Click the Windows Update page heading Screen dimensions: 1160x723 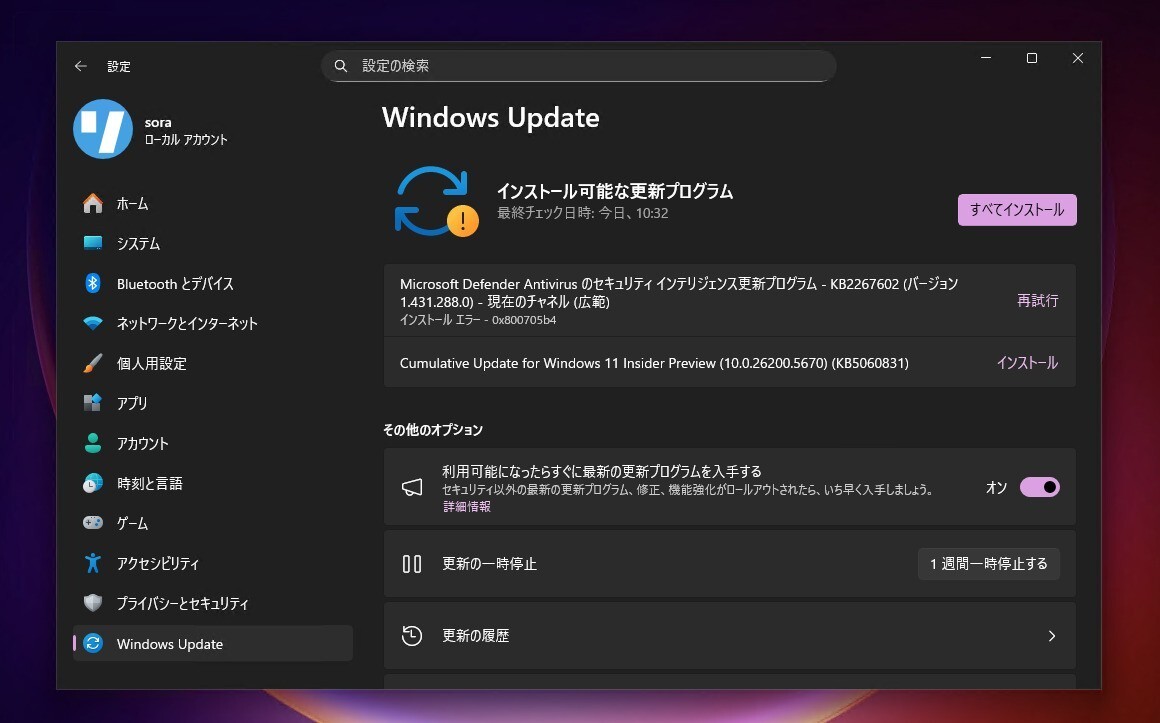(490, 118)
